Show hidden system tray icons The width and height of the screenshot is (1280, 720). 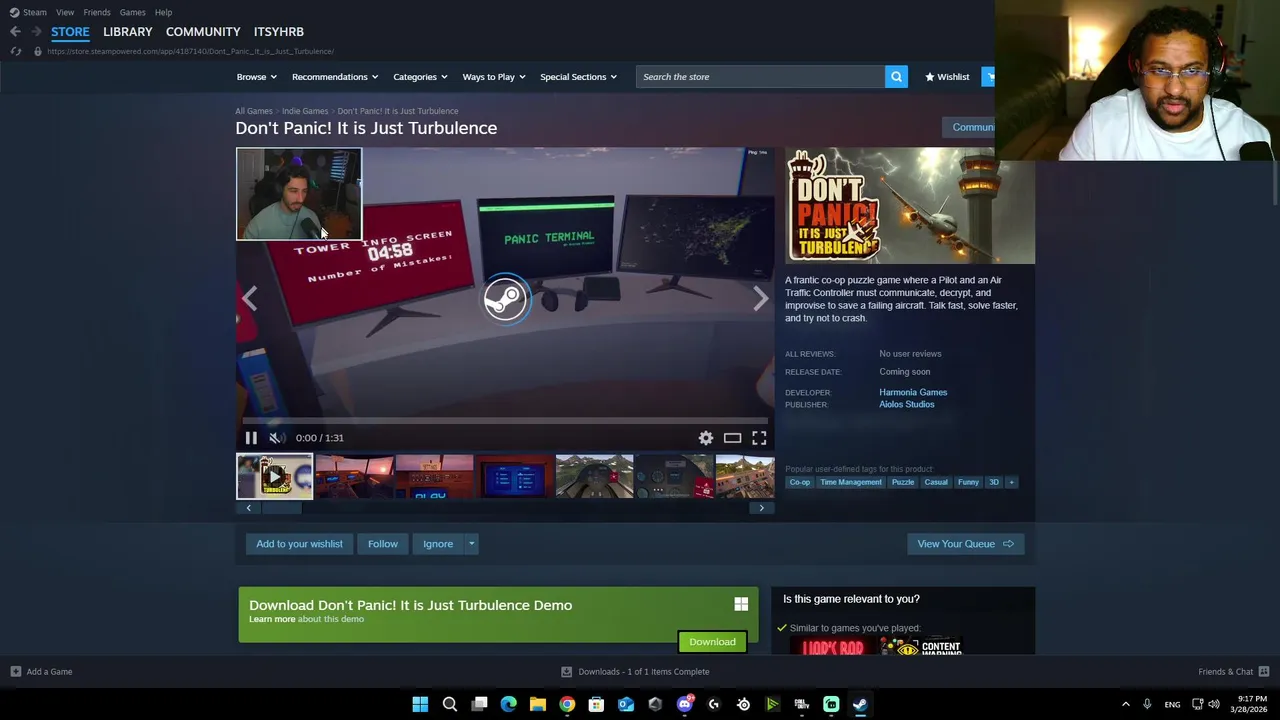tap(1125, 704)
